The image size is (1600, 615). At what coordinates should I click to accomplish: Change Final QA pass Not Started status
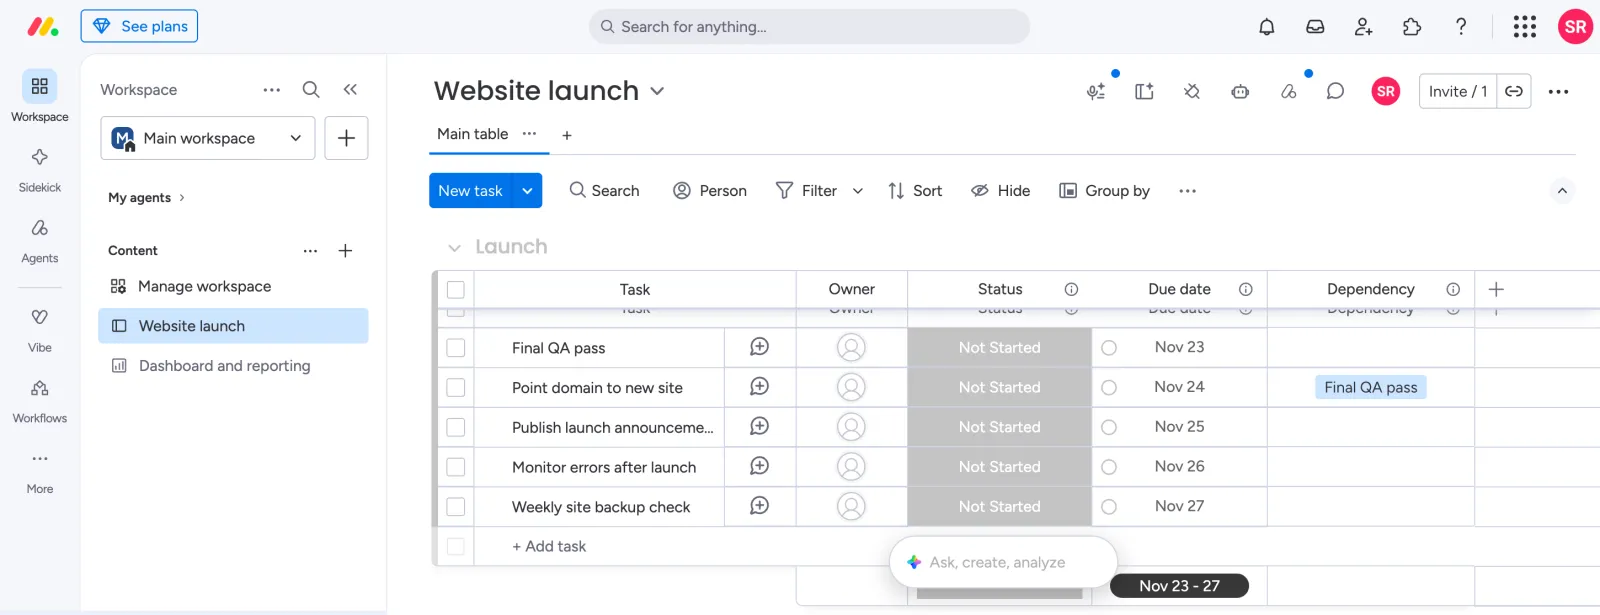(999, 348)
